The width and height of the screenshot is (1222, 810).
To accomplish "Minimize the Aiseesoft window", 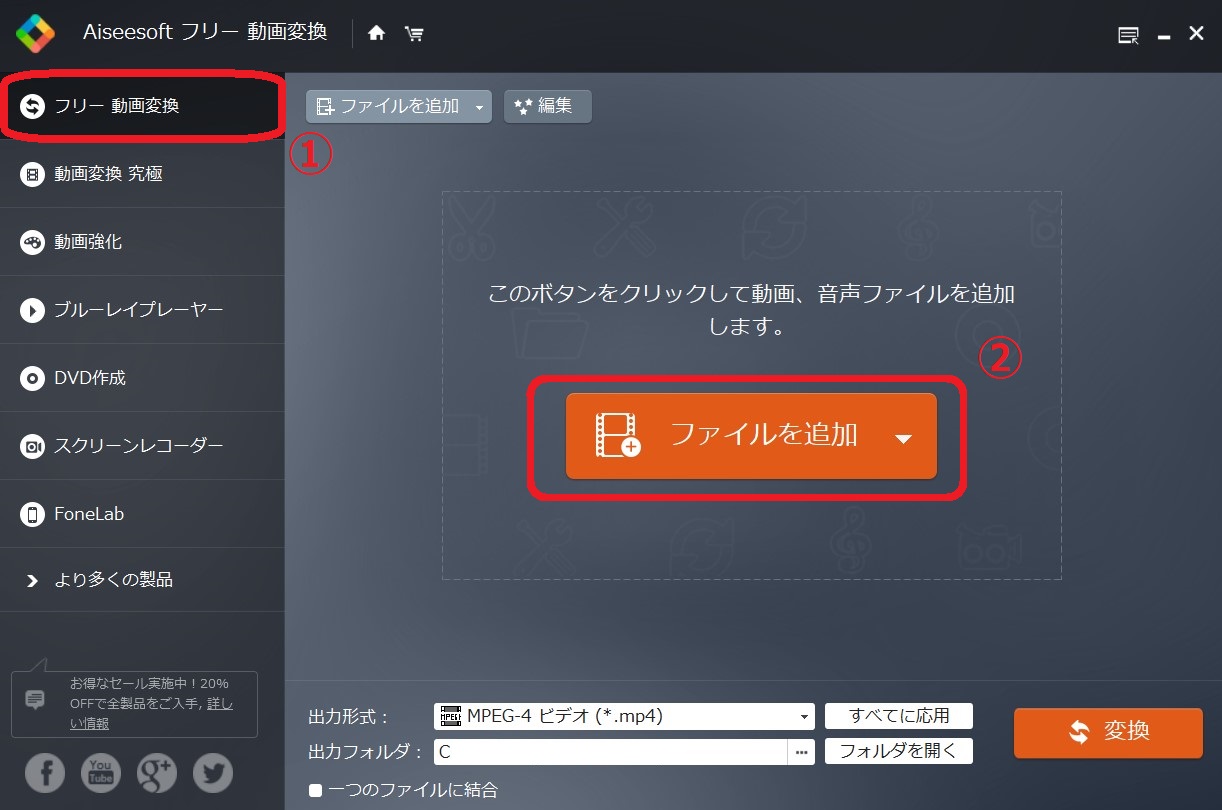I will coord(1164,37).
